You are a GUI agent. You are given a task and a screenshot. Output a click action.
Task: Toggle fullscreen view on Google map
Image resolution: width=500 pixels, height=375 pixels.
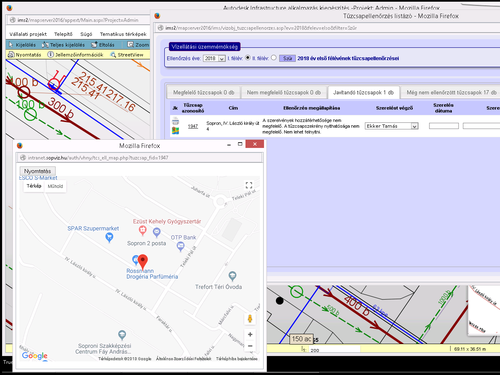coord(249,185)
